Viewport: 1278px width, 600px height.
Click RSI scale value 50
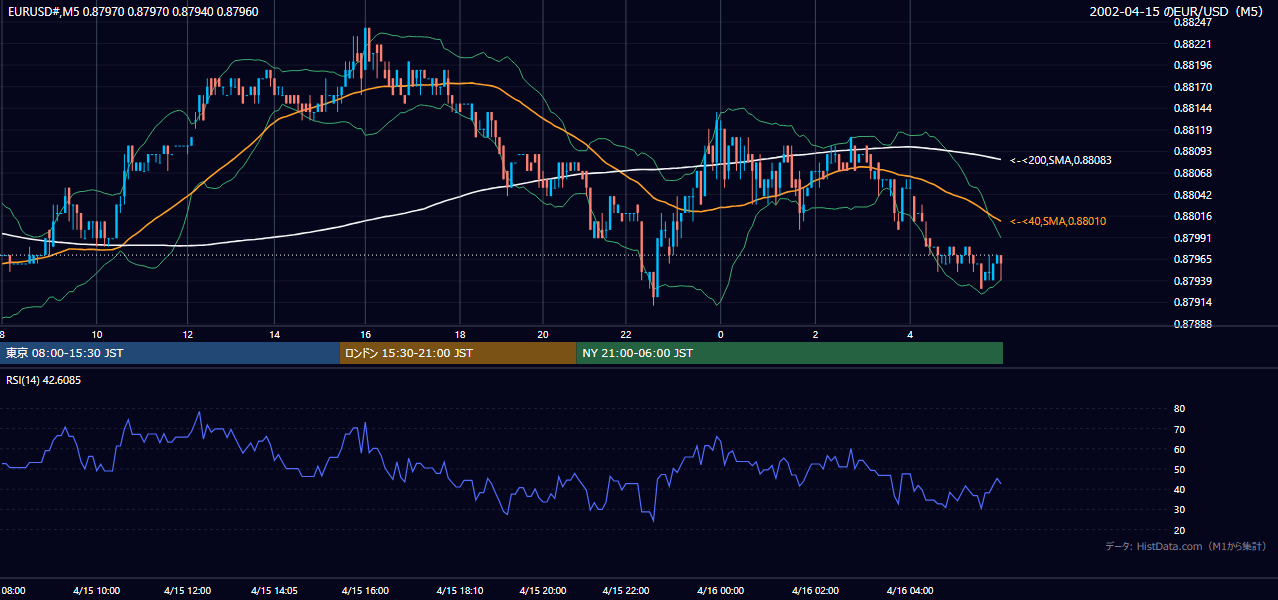tap(1179, 469)
